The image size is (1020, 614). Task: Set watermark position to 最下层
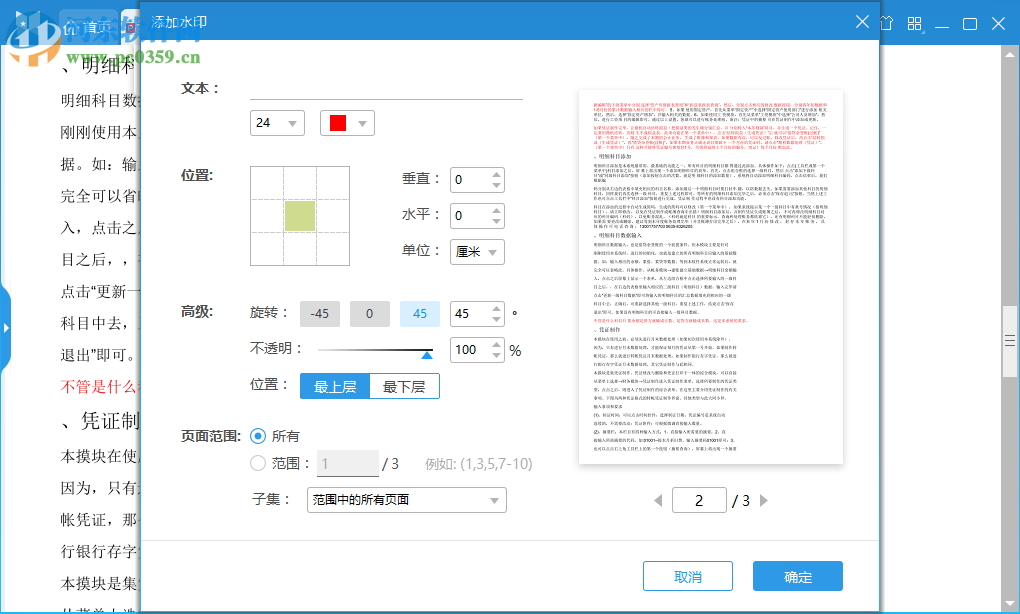[x=404, y=385]
